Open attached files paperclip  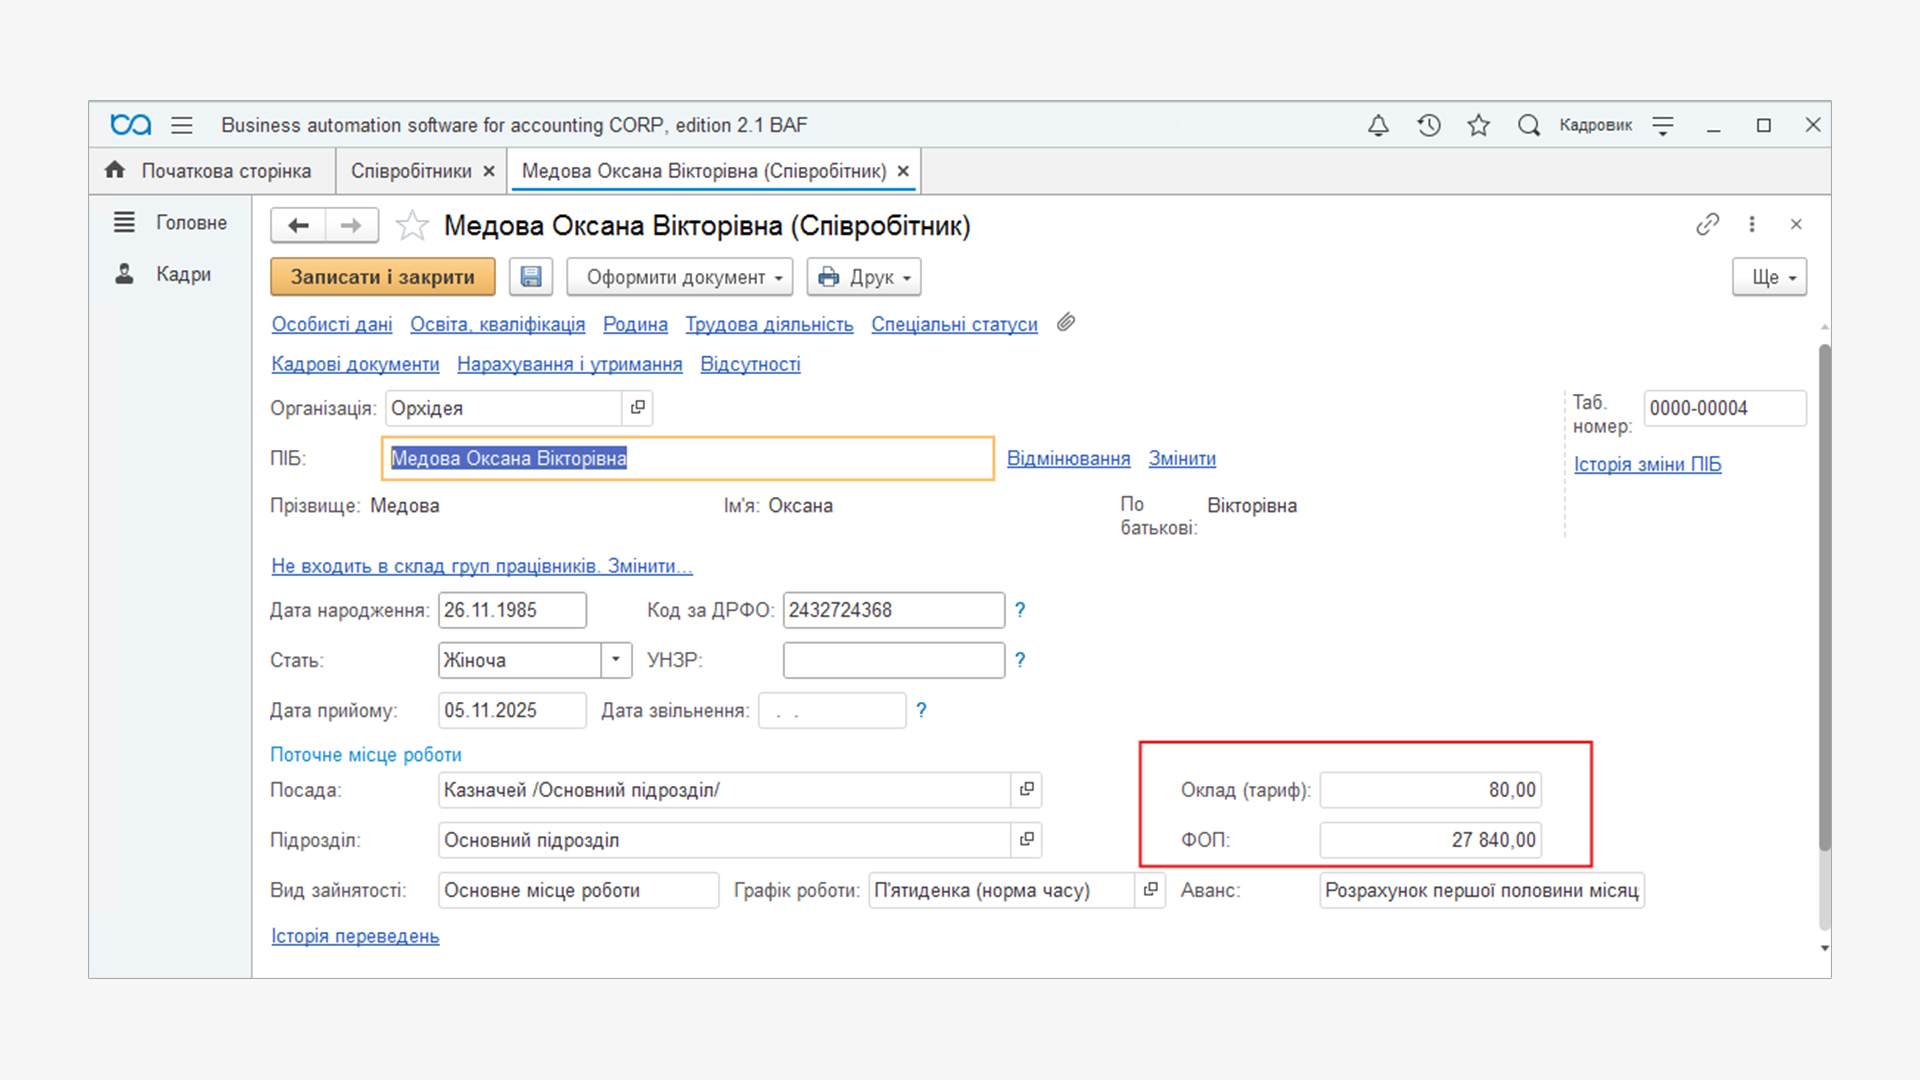pos(1066,322)
